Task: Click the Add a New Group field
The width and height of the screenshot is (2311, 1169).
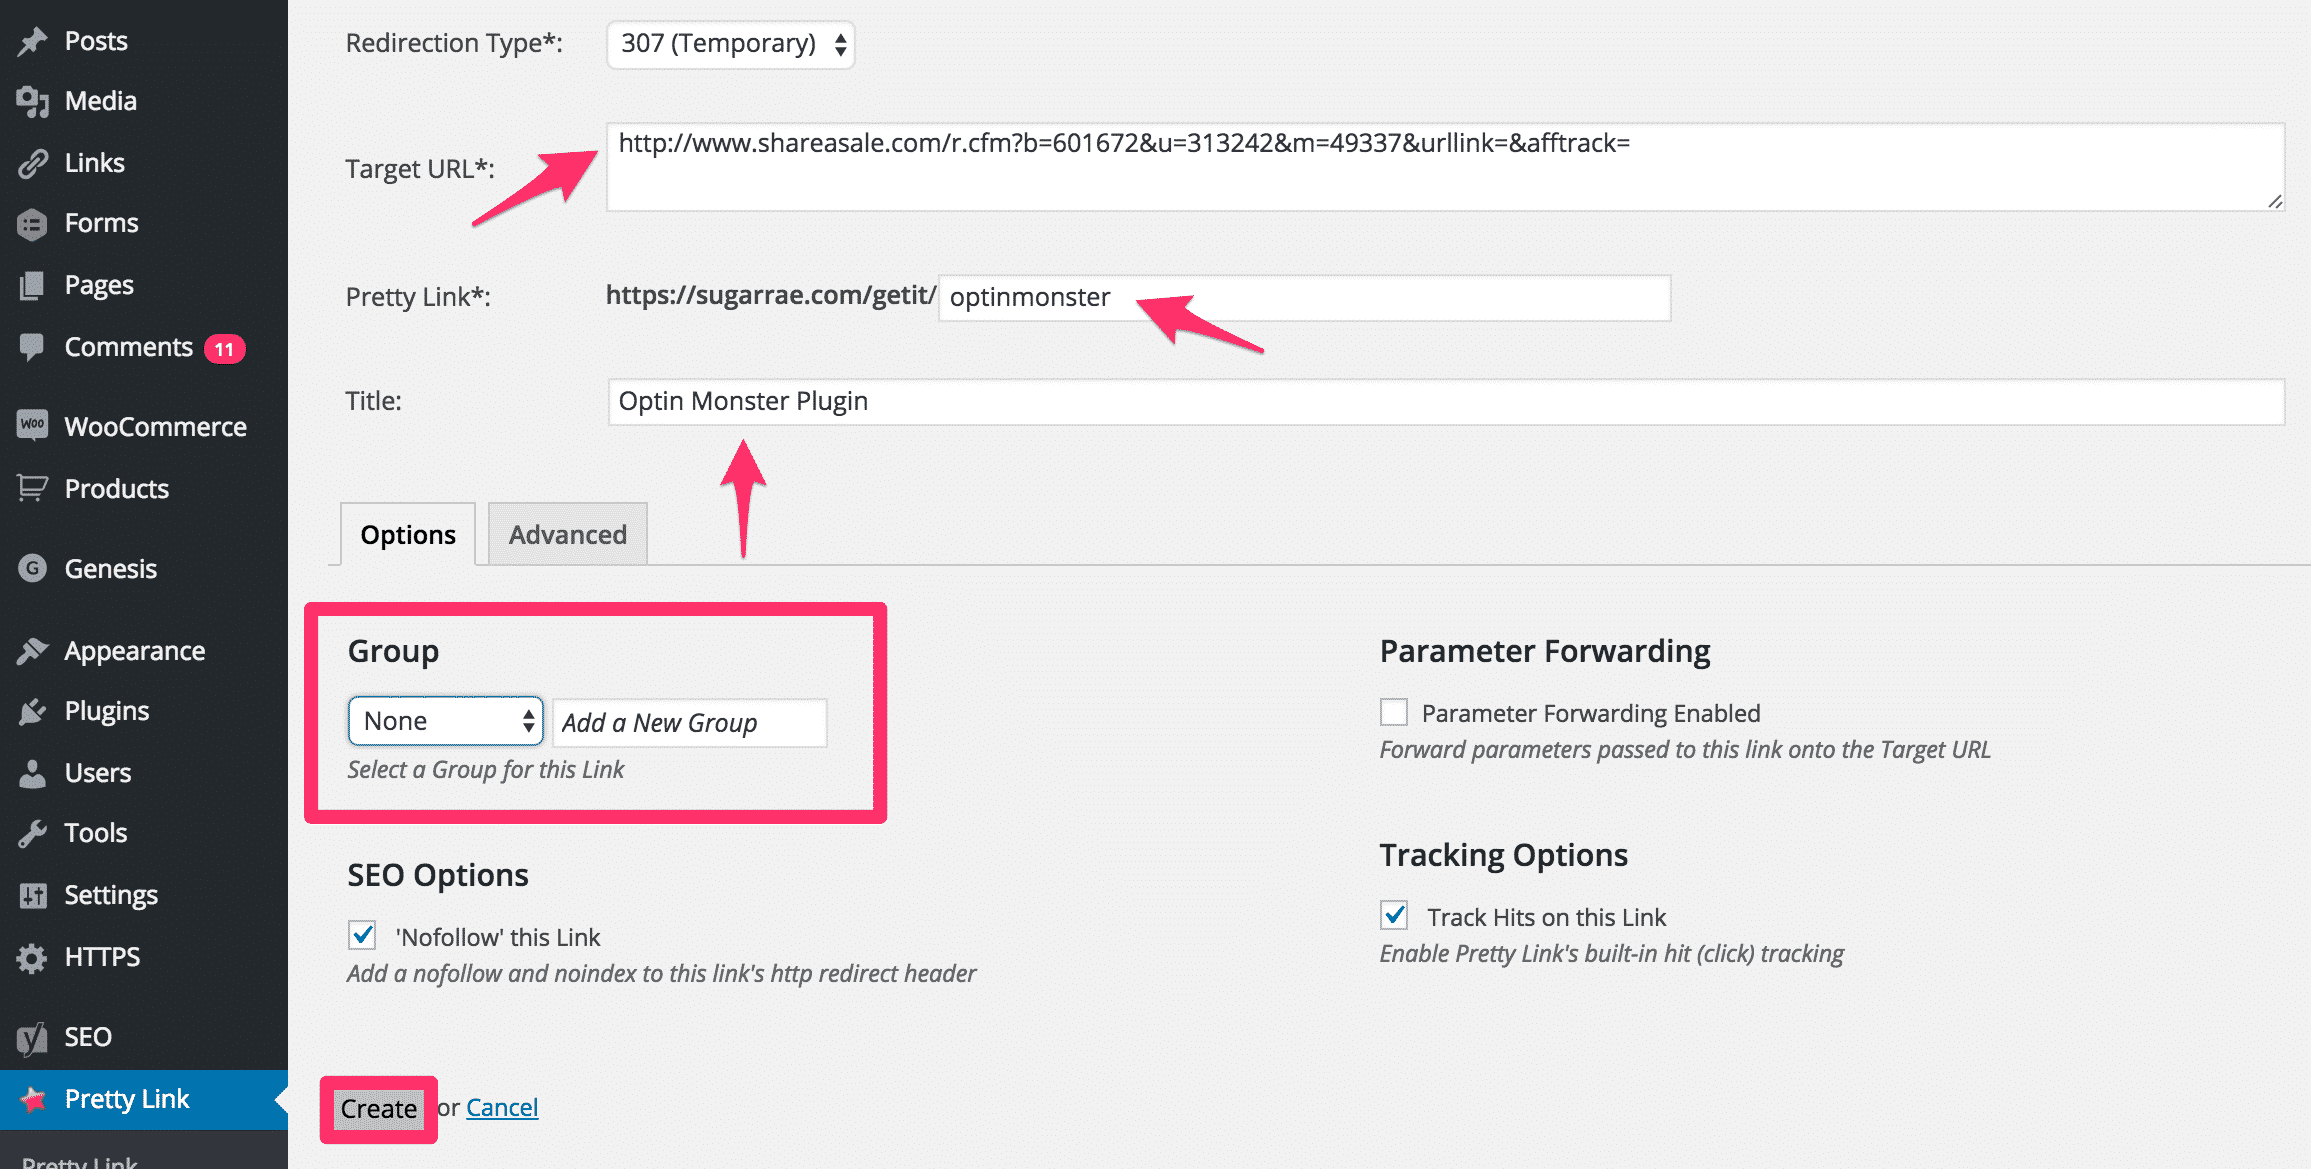Action: [690, 722]
